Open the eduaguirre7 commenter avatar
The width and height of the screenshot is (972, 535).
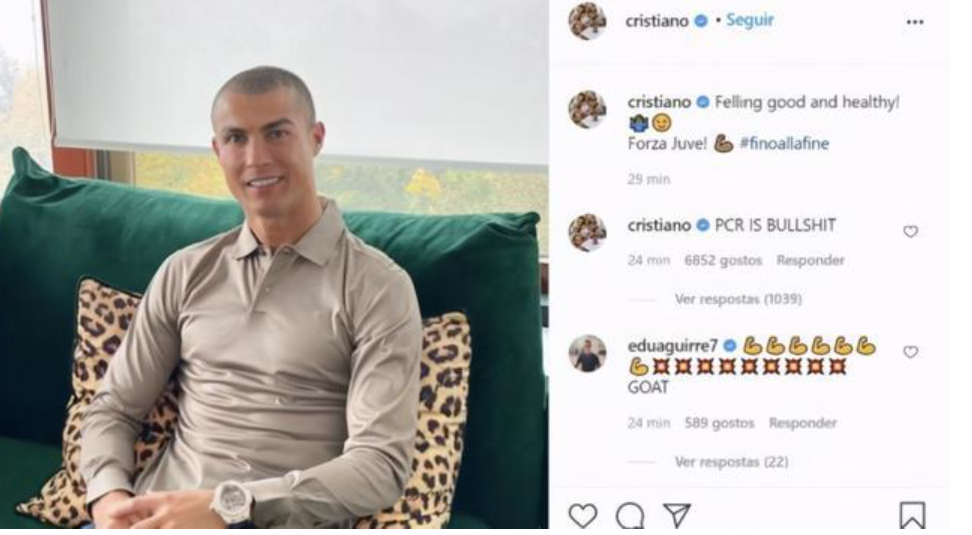coord(588,353)
